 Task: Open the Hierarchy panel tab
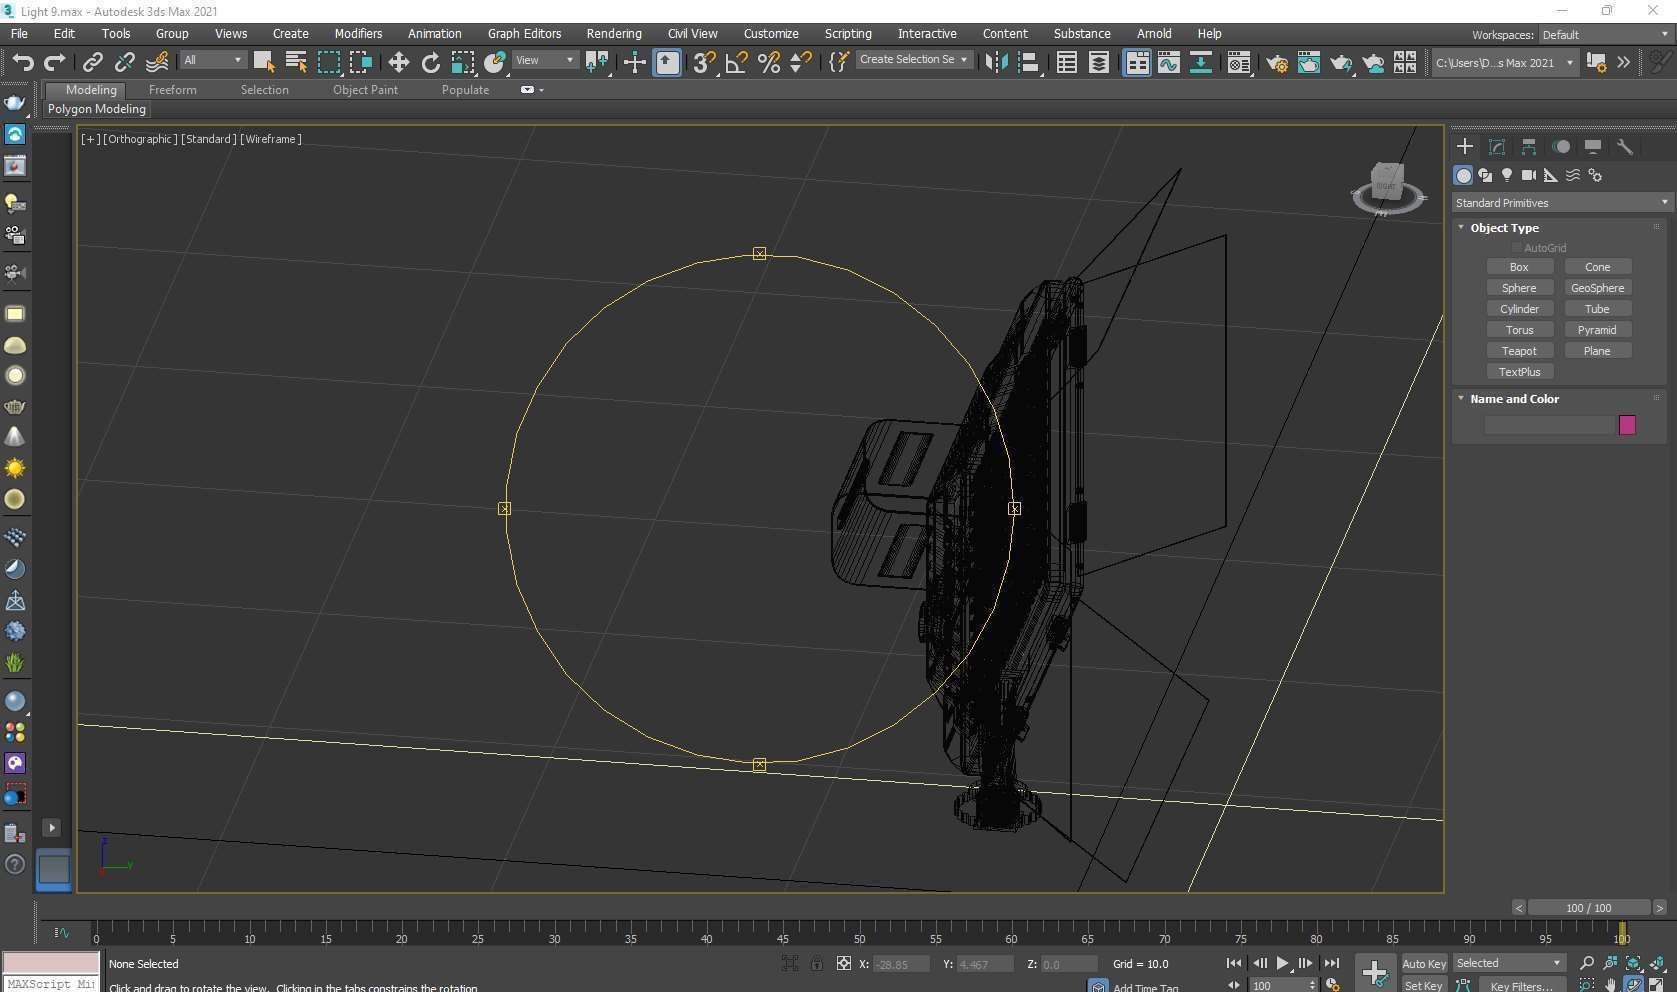[x=1529, y=146]
